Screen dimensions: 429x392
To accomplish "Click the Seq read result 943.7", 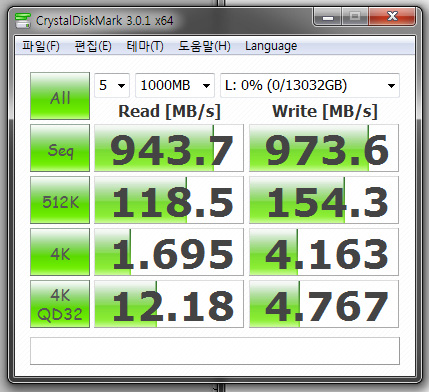I will [169, 148].
